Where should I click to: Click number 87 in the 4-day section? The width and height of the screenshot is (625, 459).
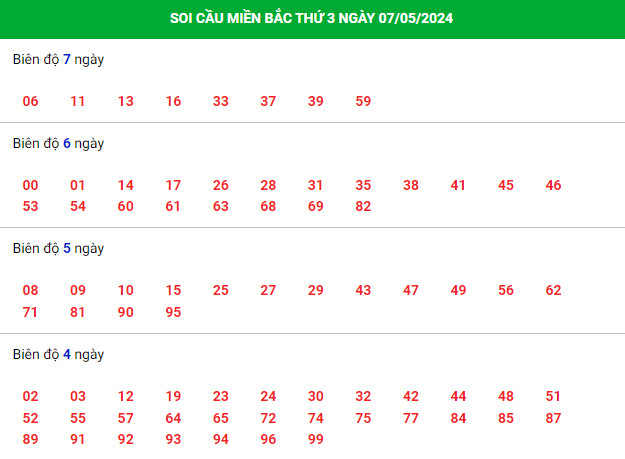(x=553, y=418)
